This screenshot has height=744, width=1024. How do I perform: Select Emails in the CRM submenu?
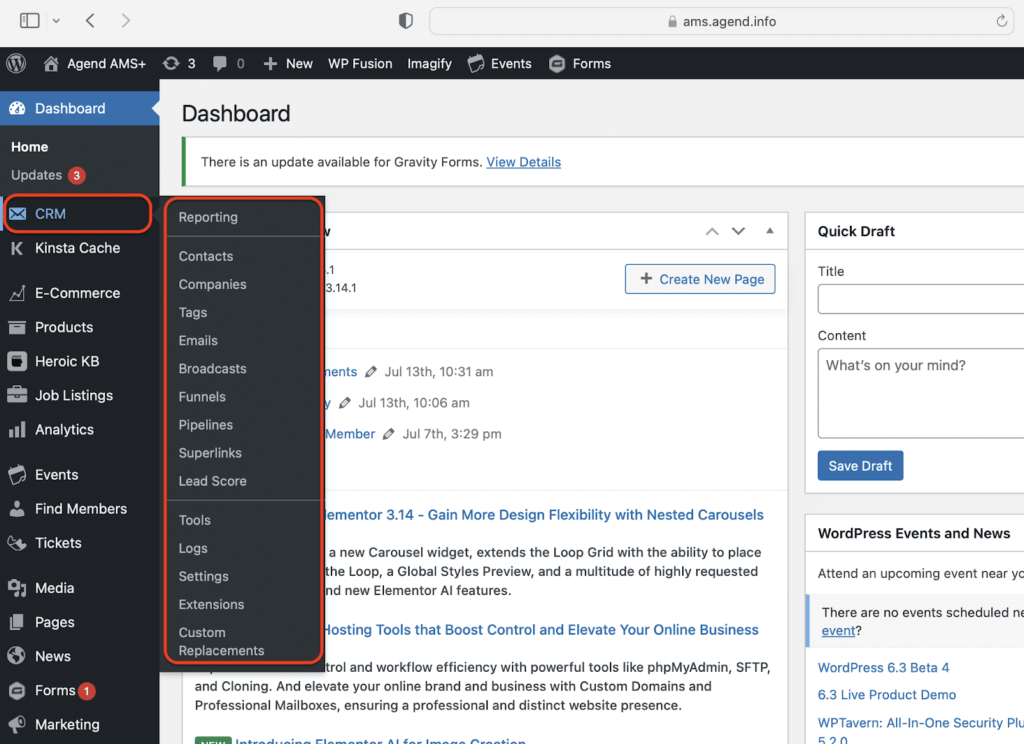(x=198, y=340)
